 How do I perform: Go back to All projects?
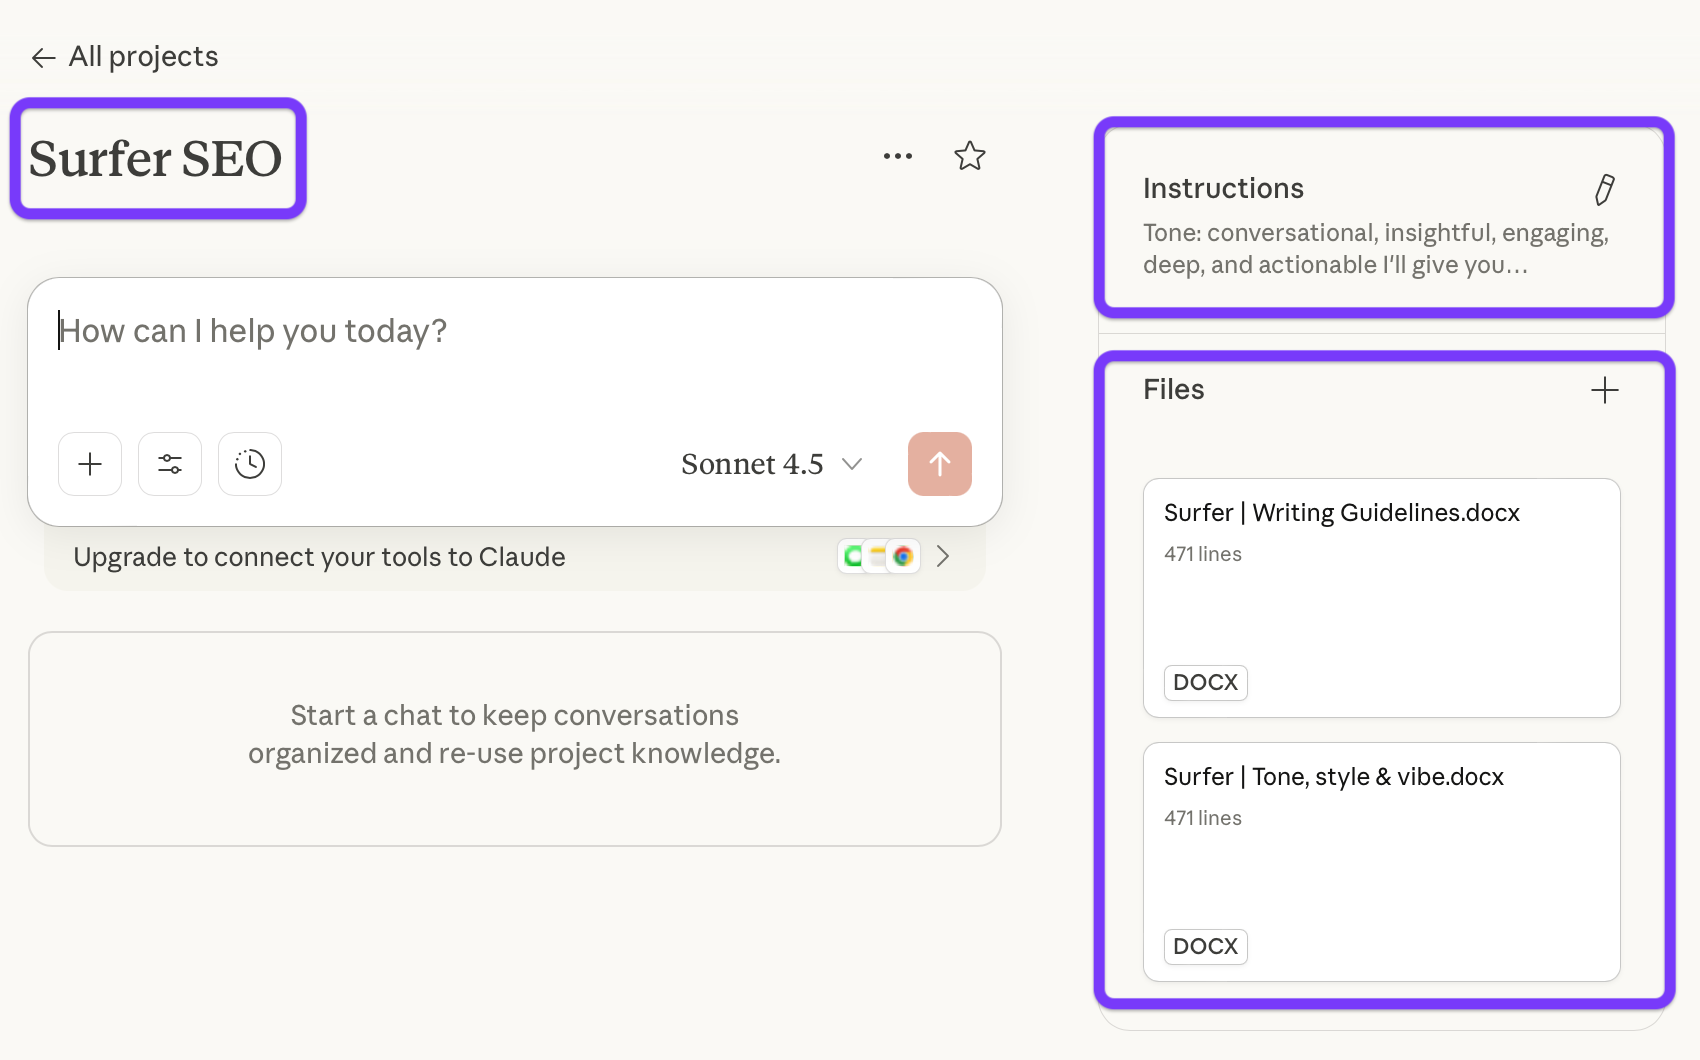click(143, 57)
